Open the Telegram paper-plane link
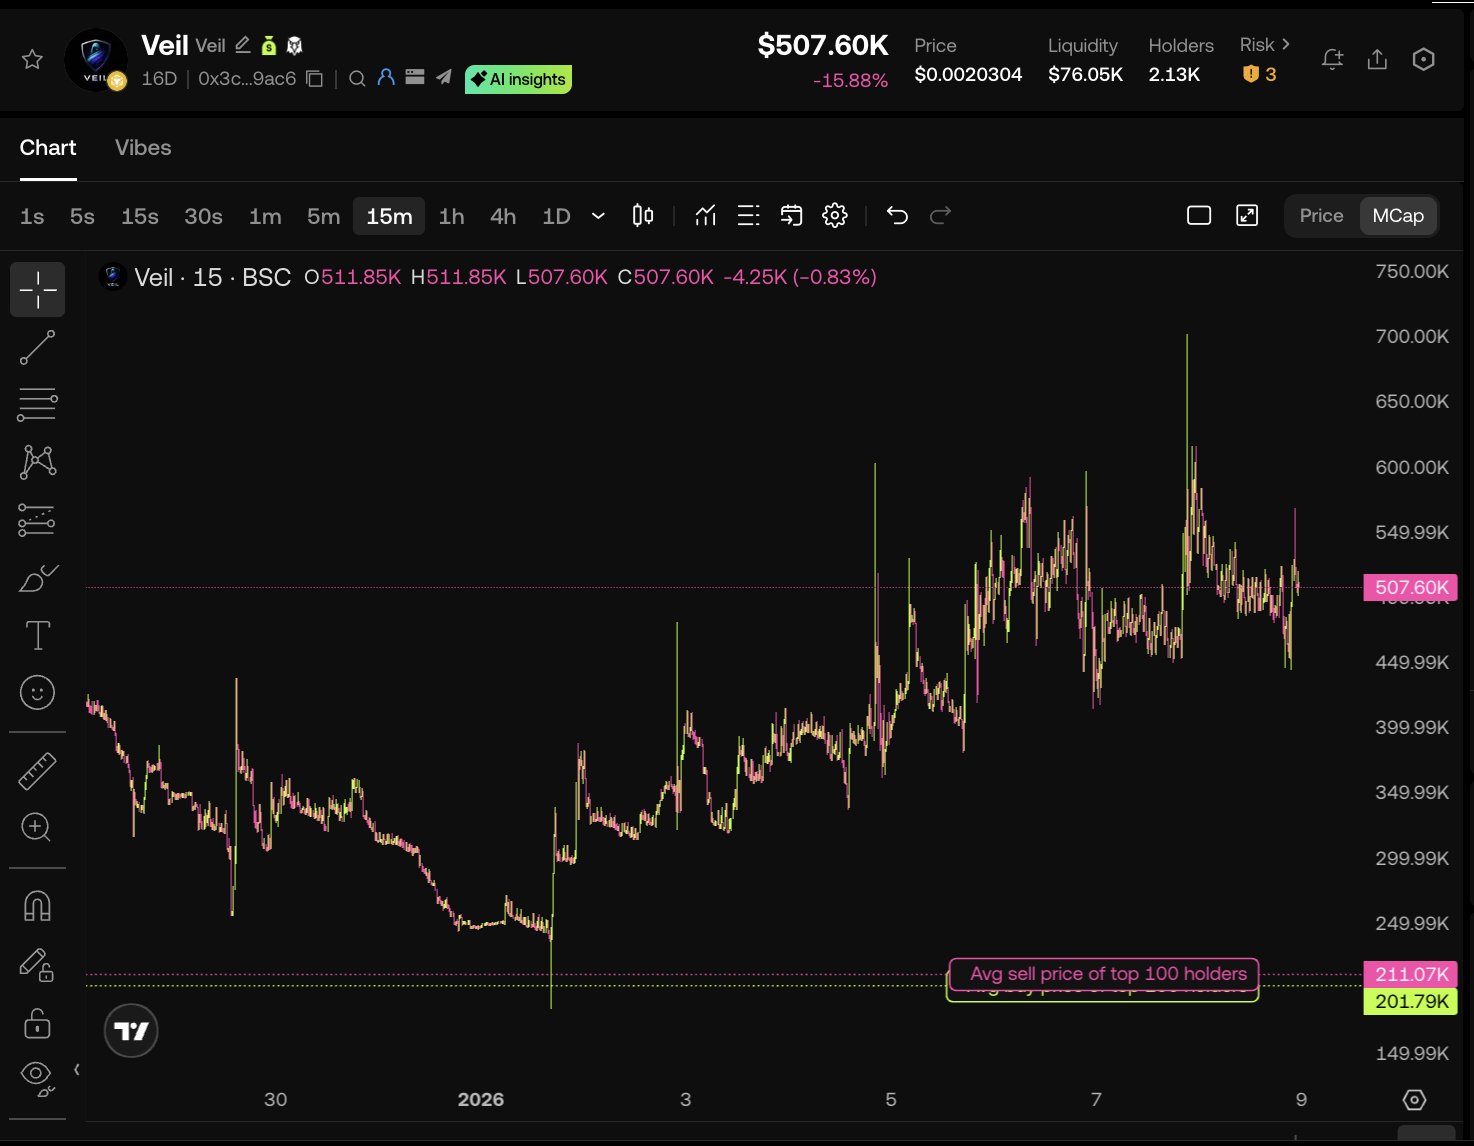This screenshot has width=1474, height=1146. tap(444, 77)
